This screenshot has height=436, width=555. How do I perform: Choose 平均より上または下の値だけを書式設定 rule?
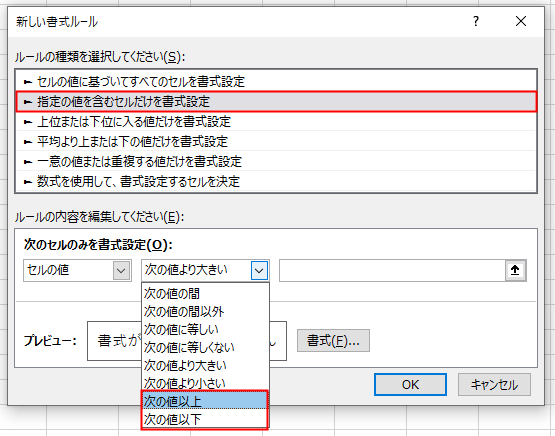coord(276,142)
